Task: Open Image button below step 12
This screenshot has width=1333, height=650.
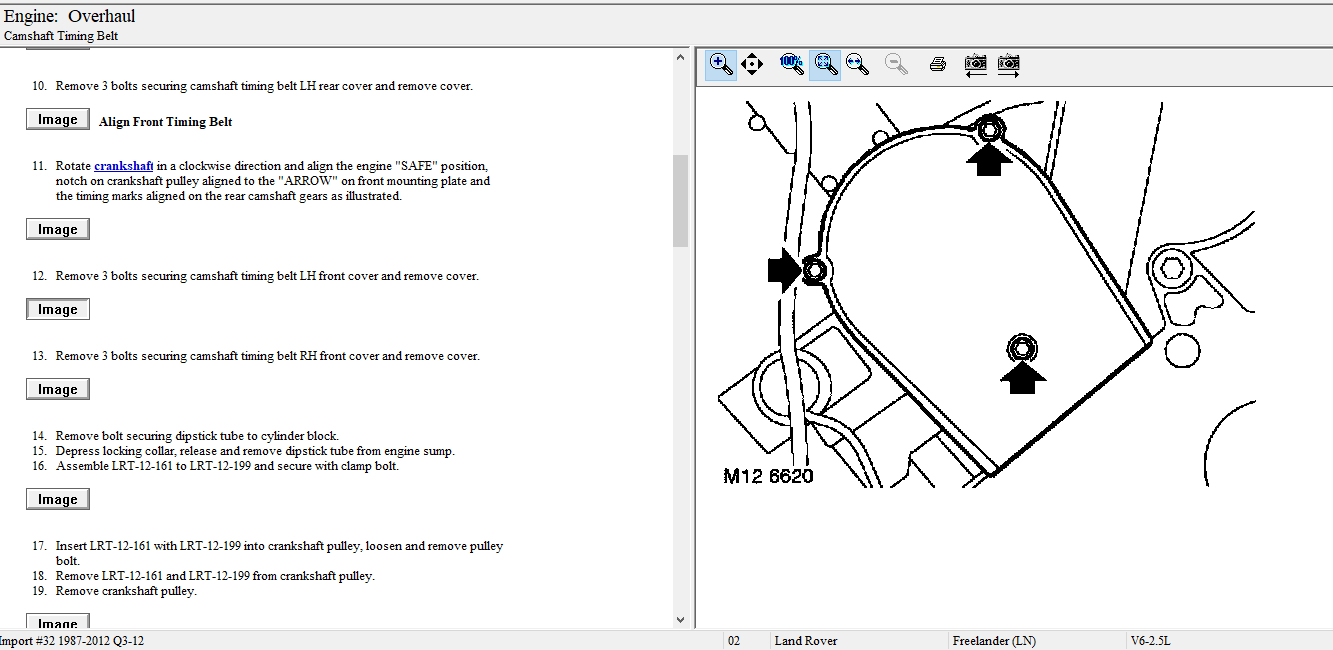Action: pyautogui.click(x=57, y=310)
